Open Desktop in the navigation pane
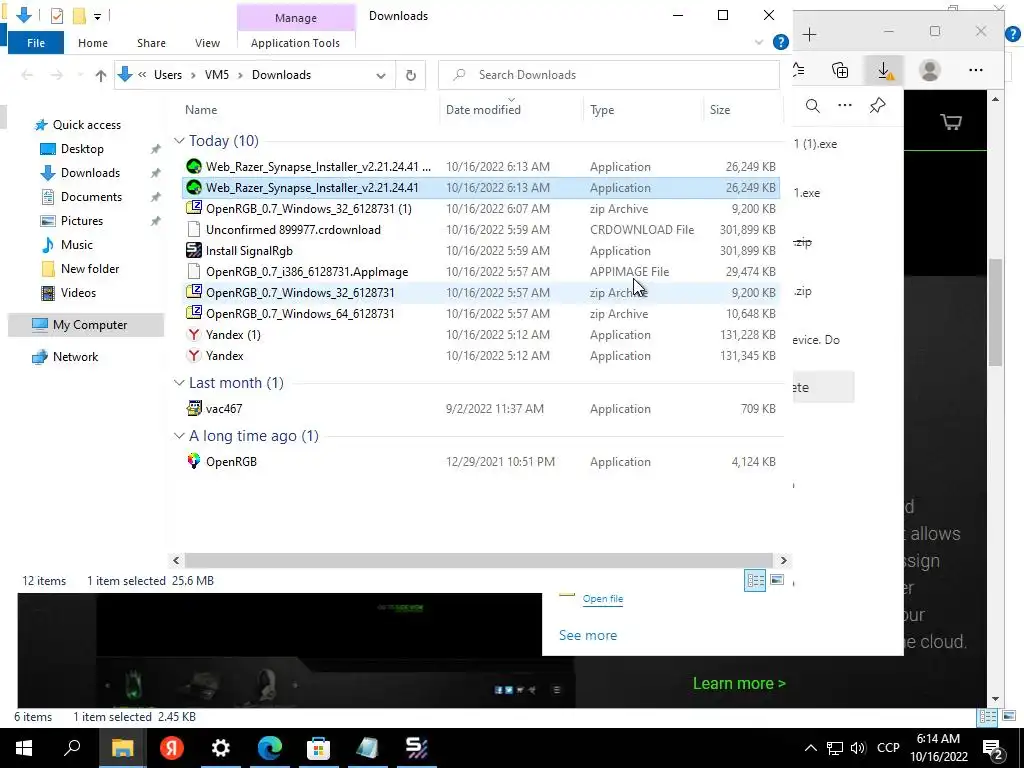The height and width of the screenshot is (768, 1024). click(x=82, y=149)
